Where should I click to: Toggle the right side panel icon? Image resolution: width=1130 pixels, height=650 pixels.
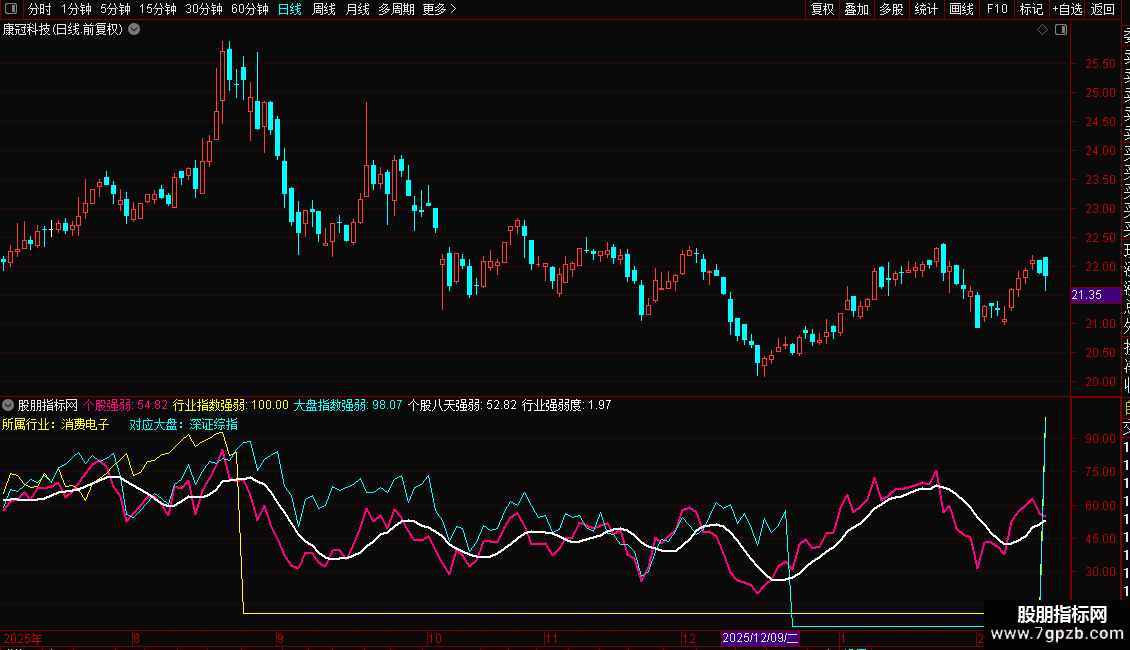(x=1061, y=30)
